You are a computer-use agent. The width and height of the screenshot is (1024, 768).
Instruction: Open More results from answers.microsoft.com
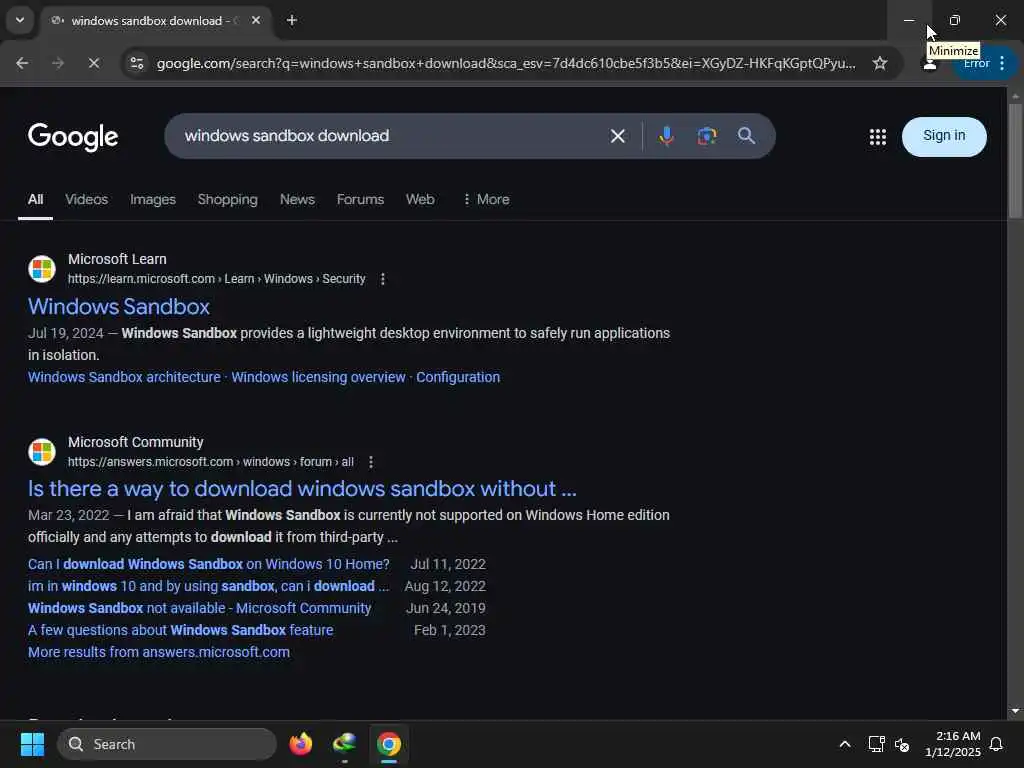tap(159, 652)
